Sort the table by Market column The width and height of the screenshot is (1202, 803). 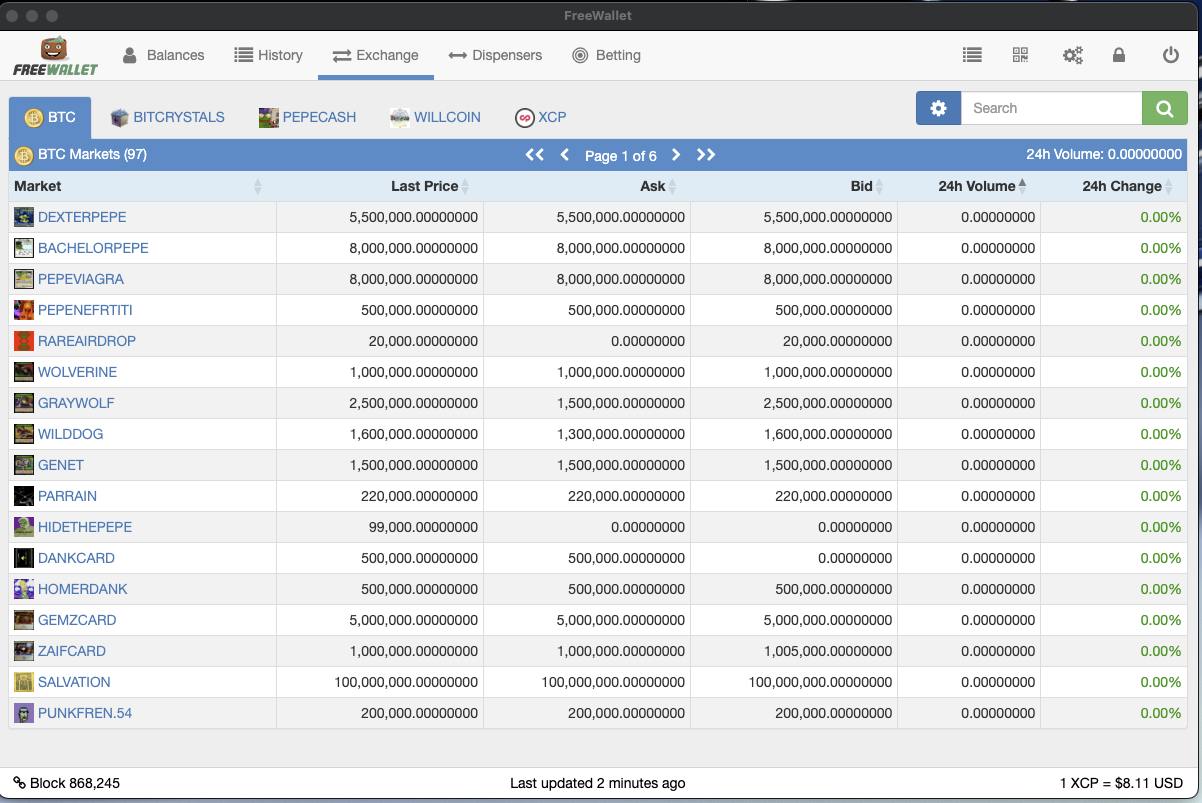click(x=142, y=186)
